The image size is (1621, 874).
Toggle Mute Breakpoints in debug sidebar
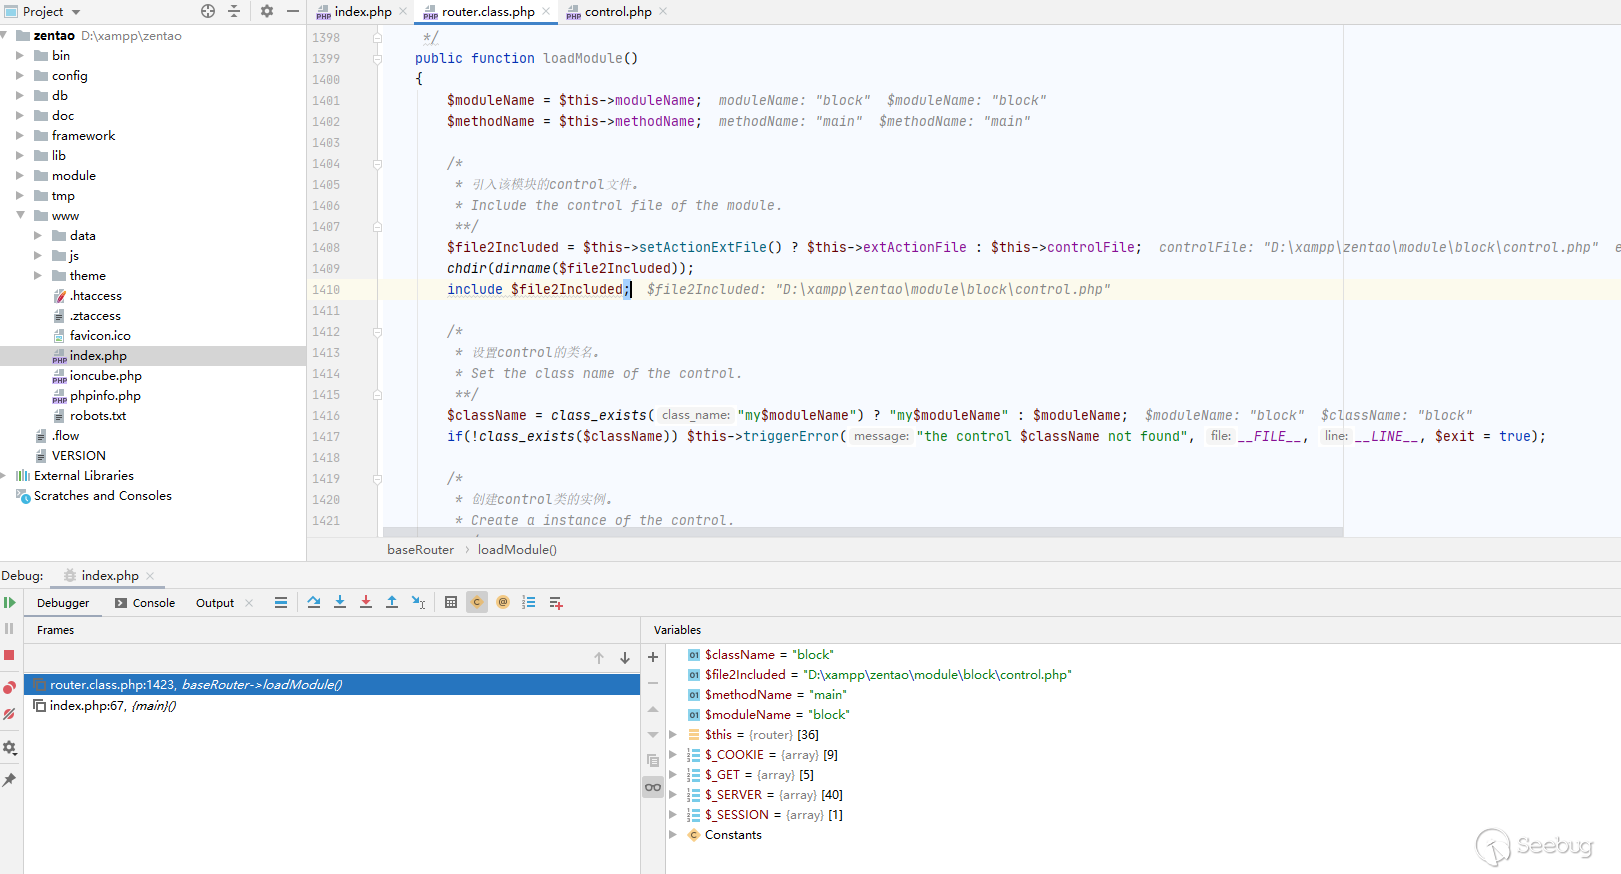point(9,714)
